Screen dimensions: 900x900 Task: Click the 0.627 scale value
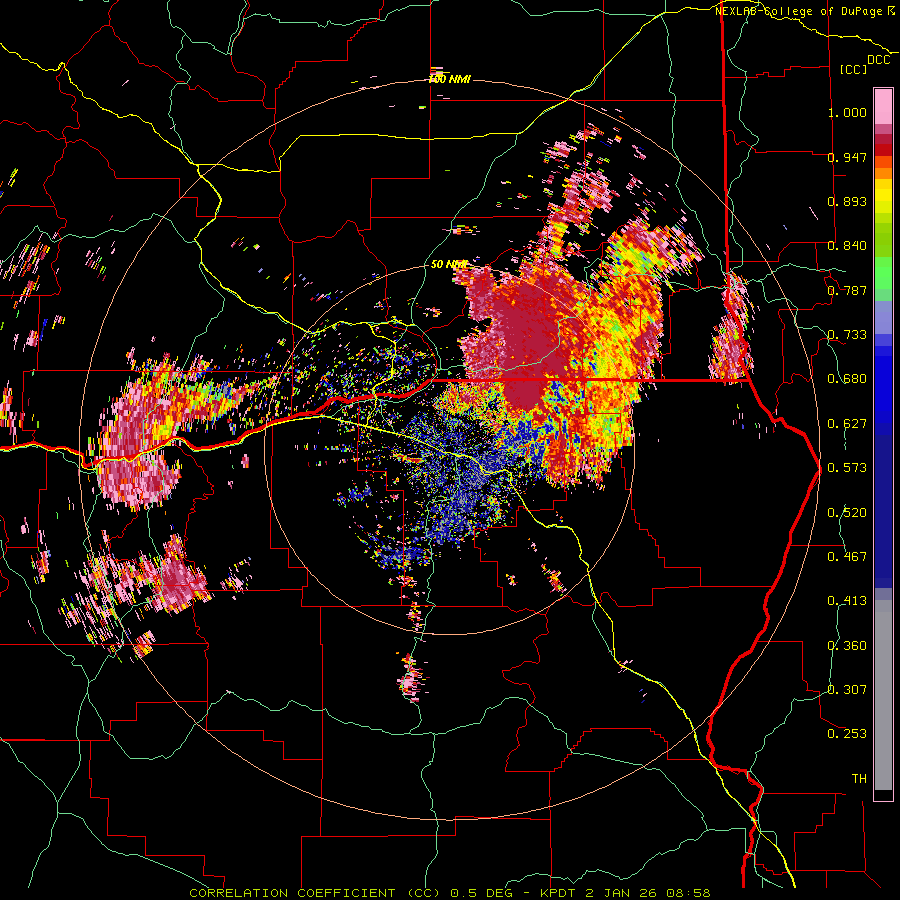pyautogui.click(x=847, y=424)
